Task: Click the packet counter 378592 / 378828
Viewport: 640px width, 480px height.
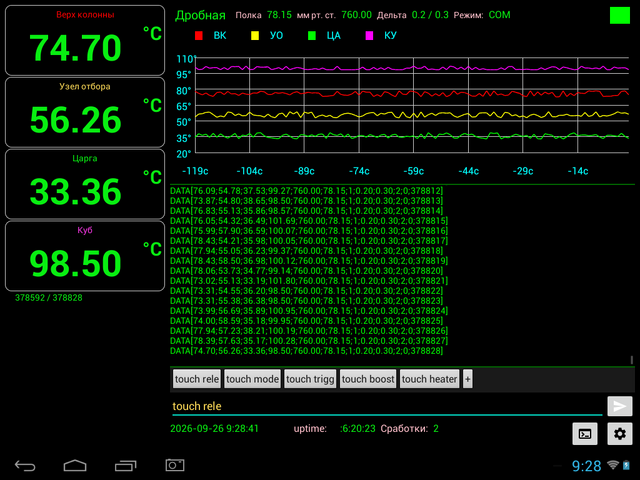Action: point(49,298)
